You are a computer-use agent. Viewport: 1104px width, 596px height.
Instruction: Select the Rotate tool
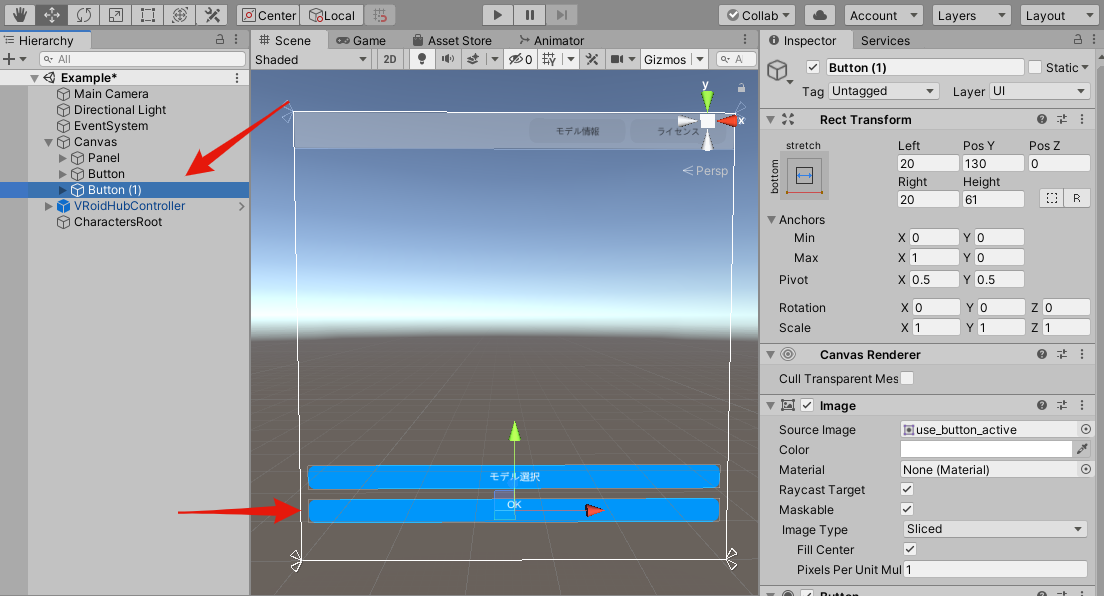(84, 15)
